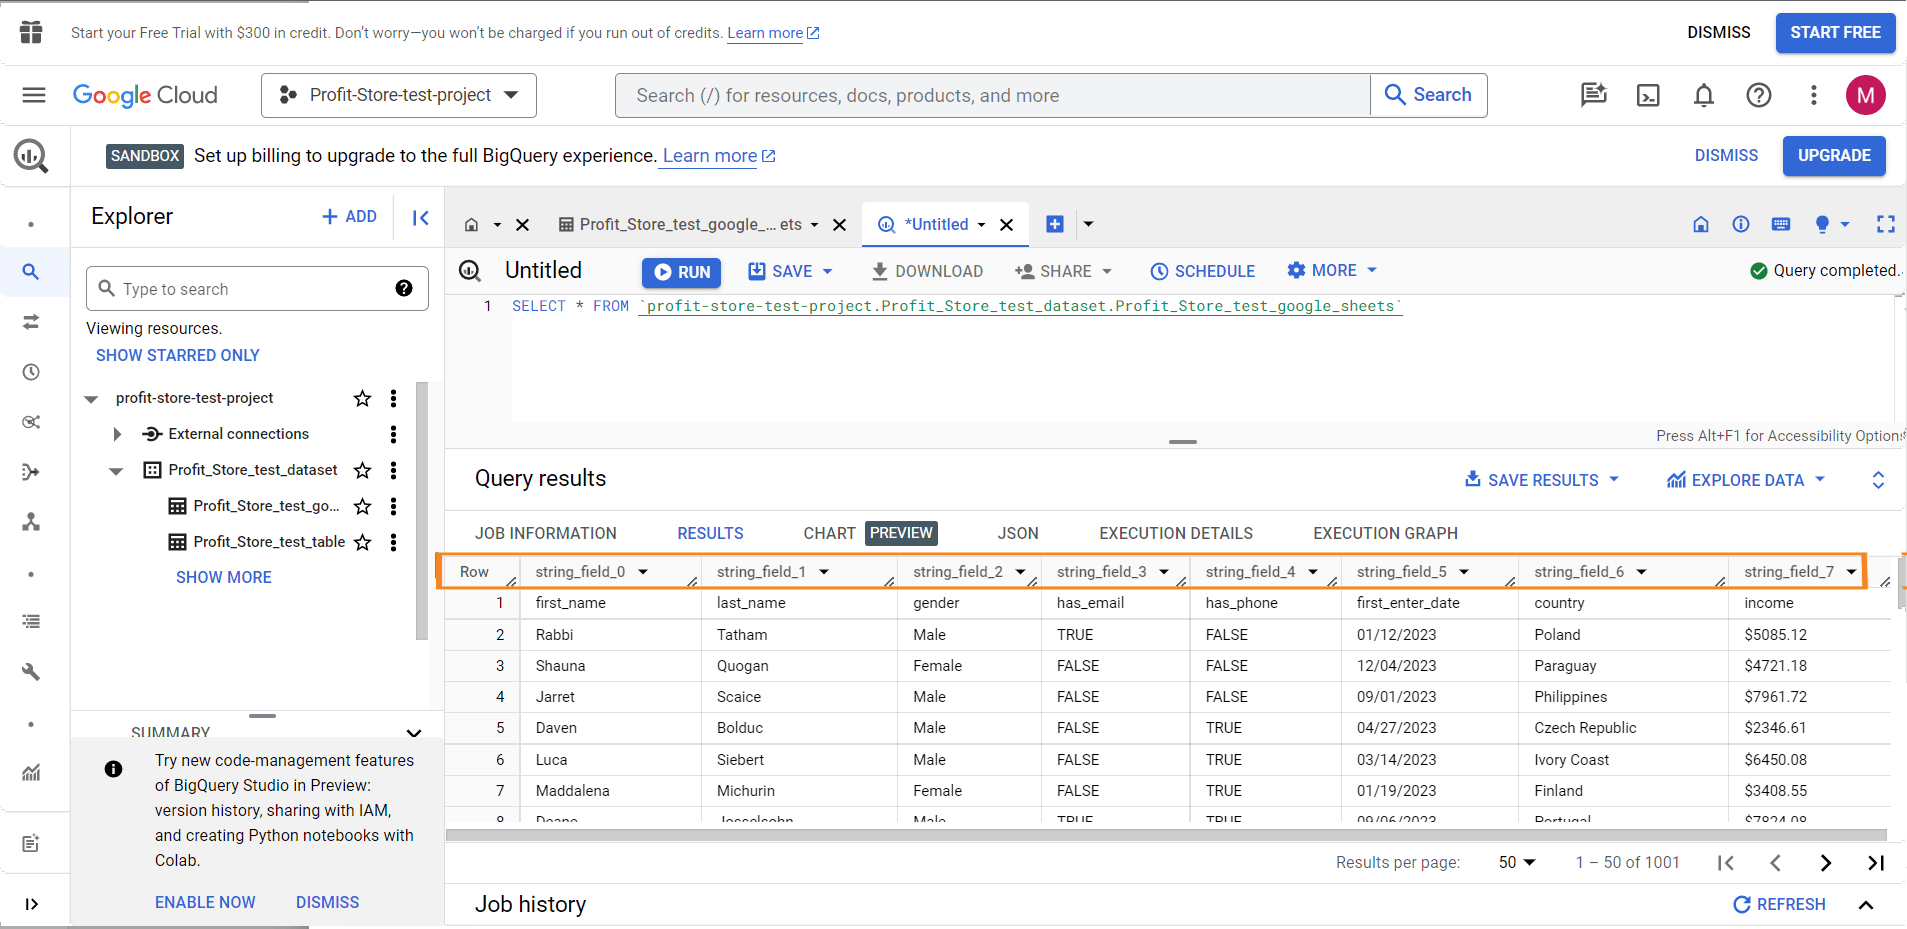1907x929 pixels.
Task: Expand the Job history panel
Action: coord(1865,904)
